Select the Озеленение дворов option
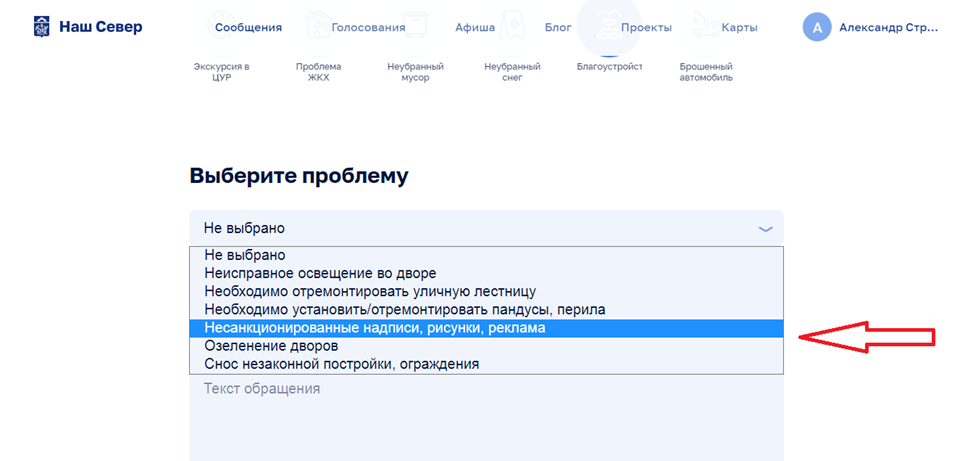 [x=270, y=346]
